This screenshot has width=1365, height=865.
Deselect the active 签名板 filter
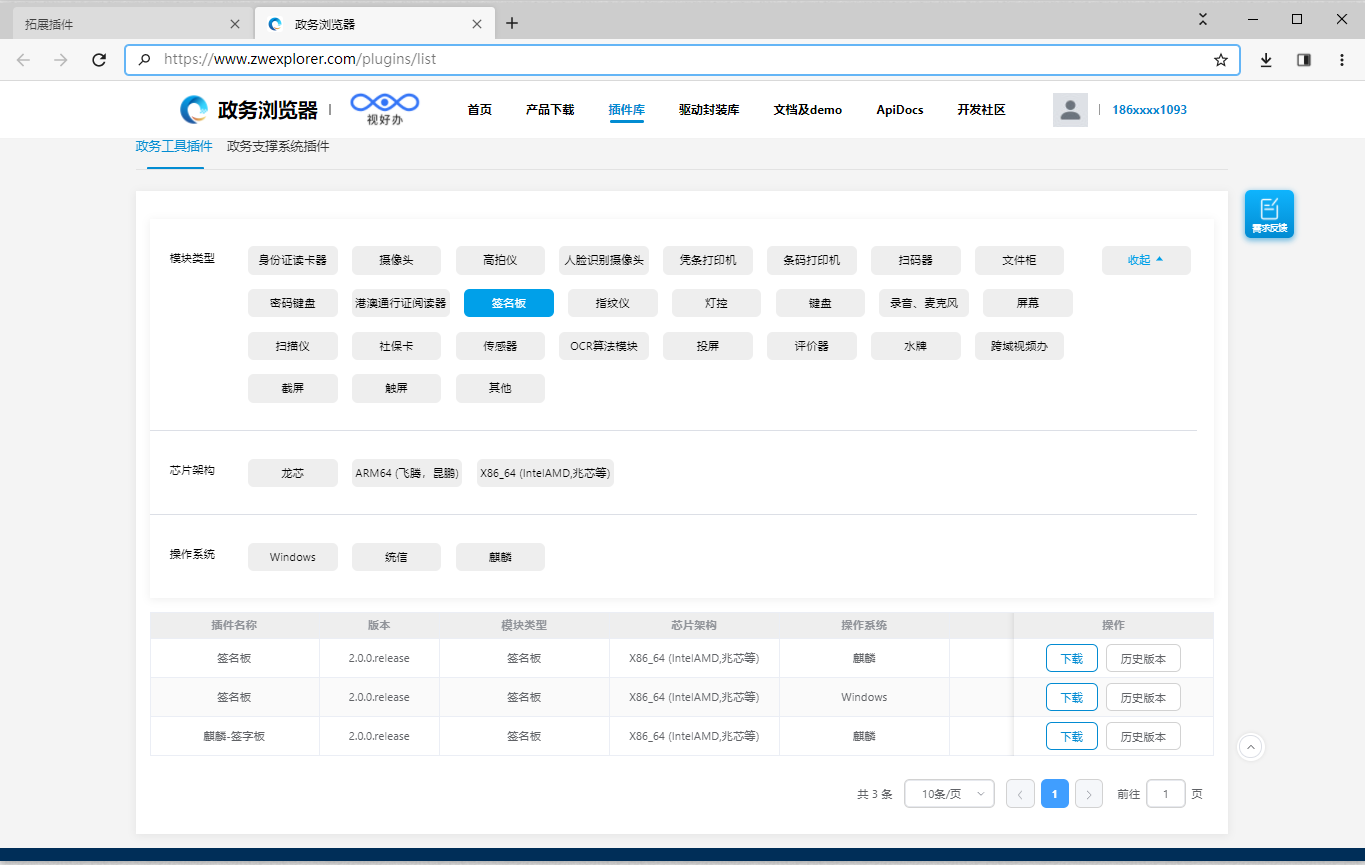[509, 303]
